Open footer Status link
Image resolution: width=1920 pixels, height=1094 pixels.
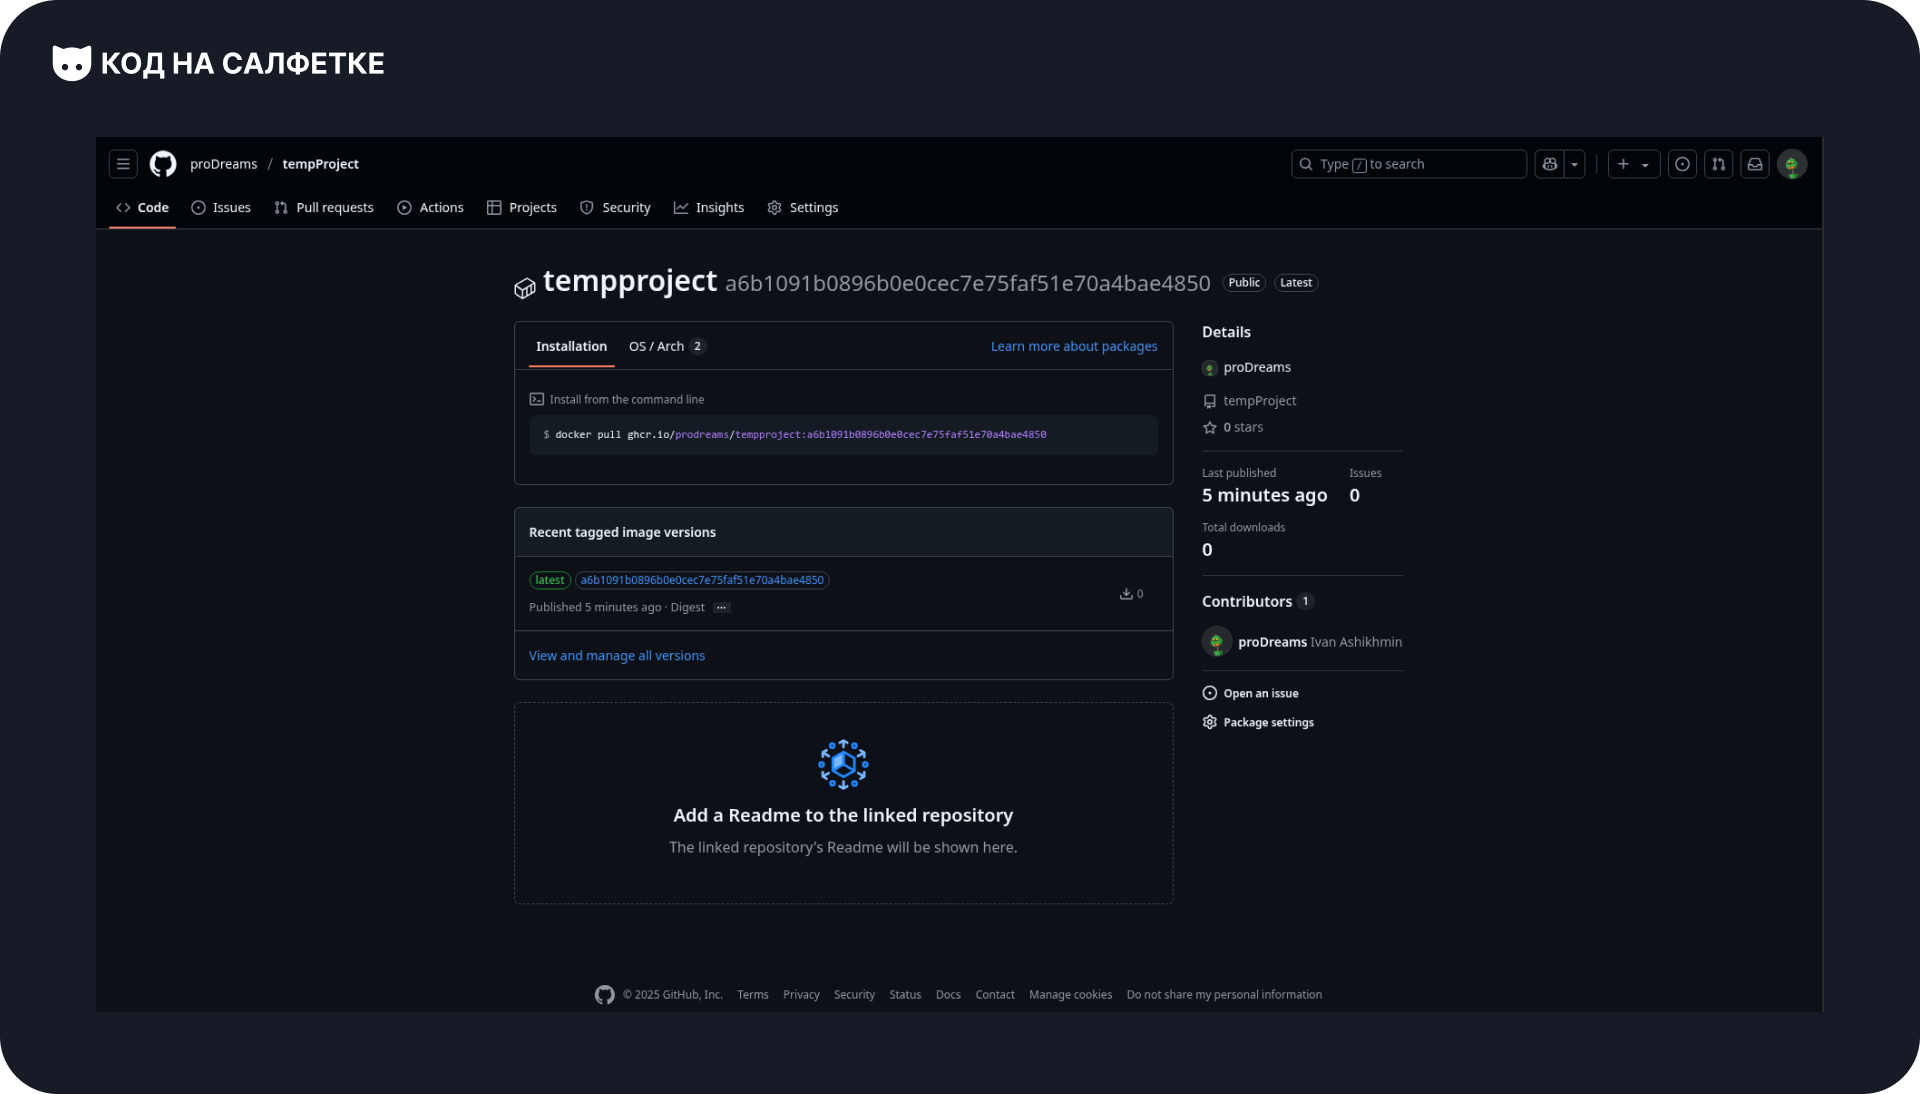905,995
